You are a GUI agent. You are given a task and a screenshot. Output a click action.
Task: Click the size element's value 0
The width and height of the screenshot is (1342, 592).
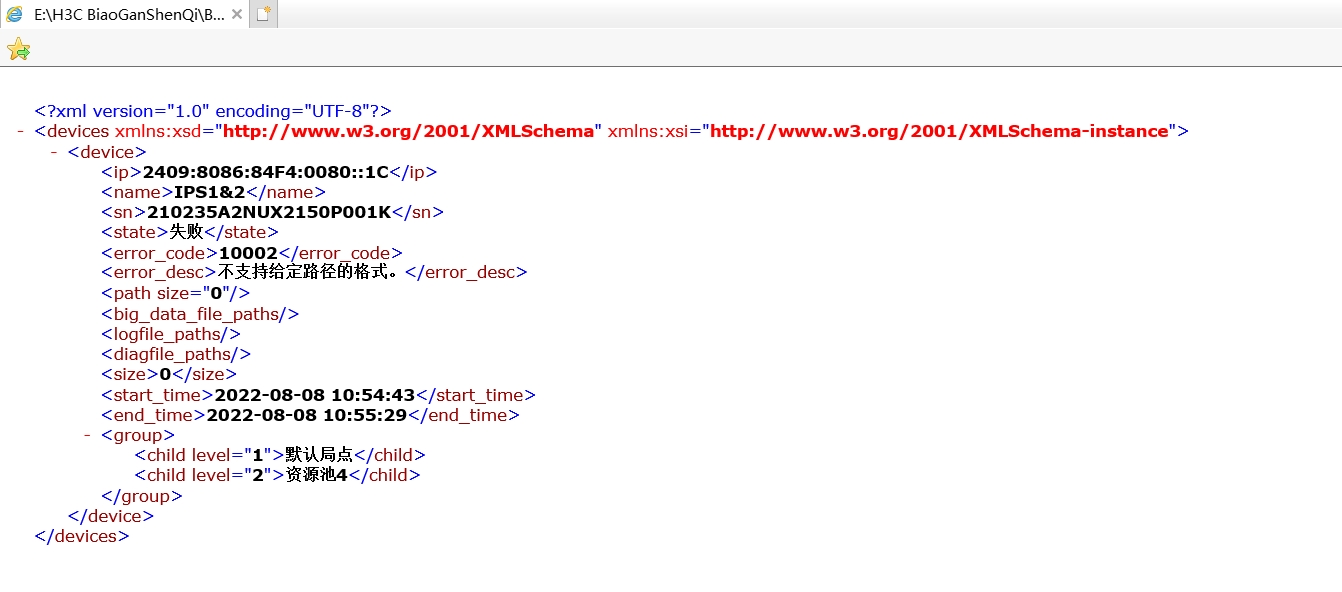pos(165,374)
